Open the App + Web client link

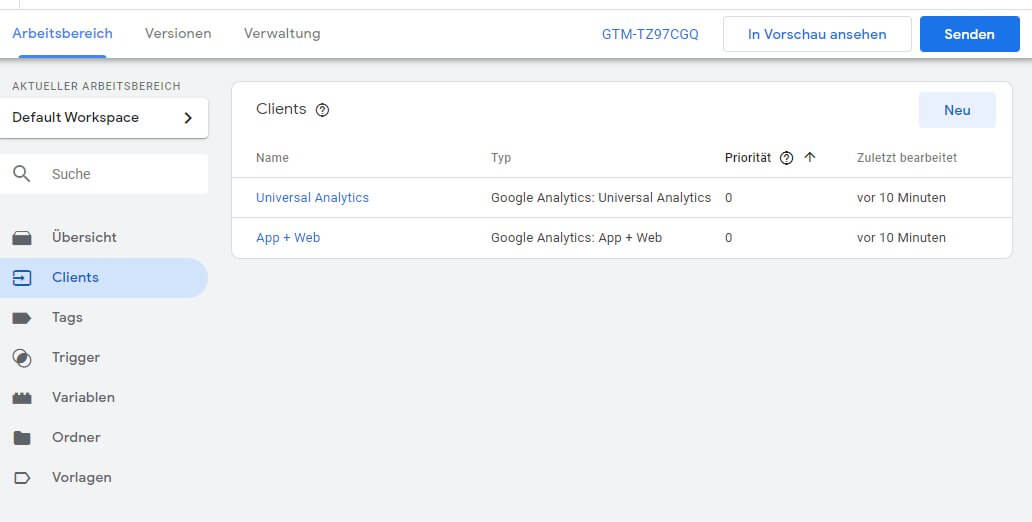[x=288, y=238]
